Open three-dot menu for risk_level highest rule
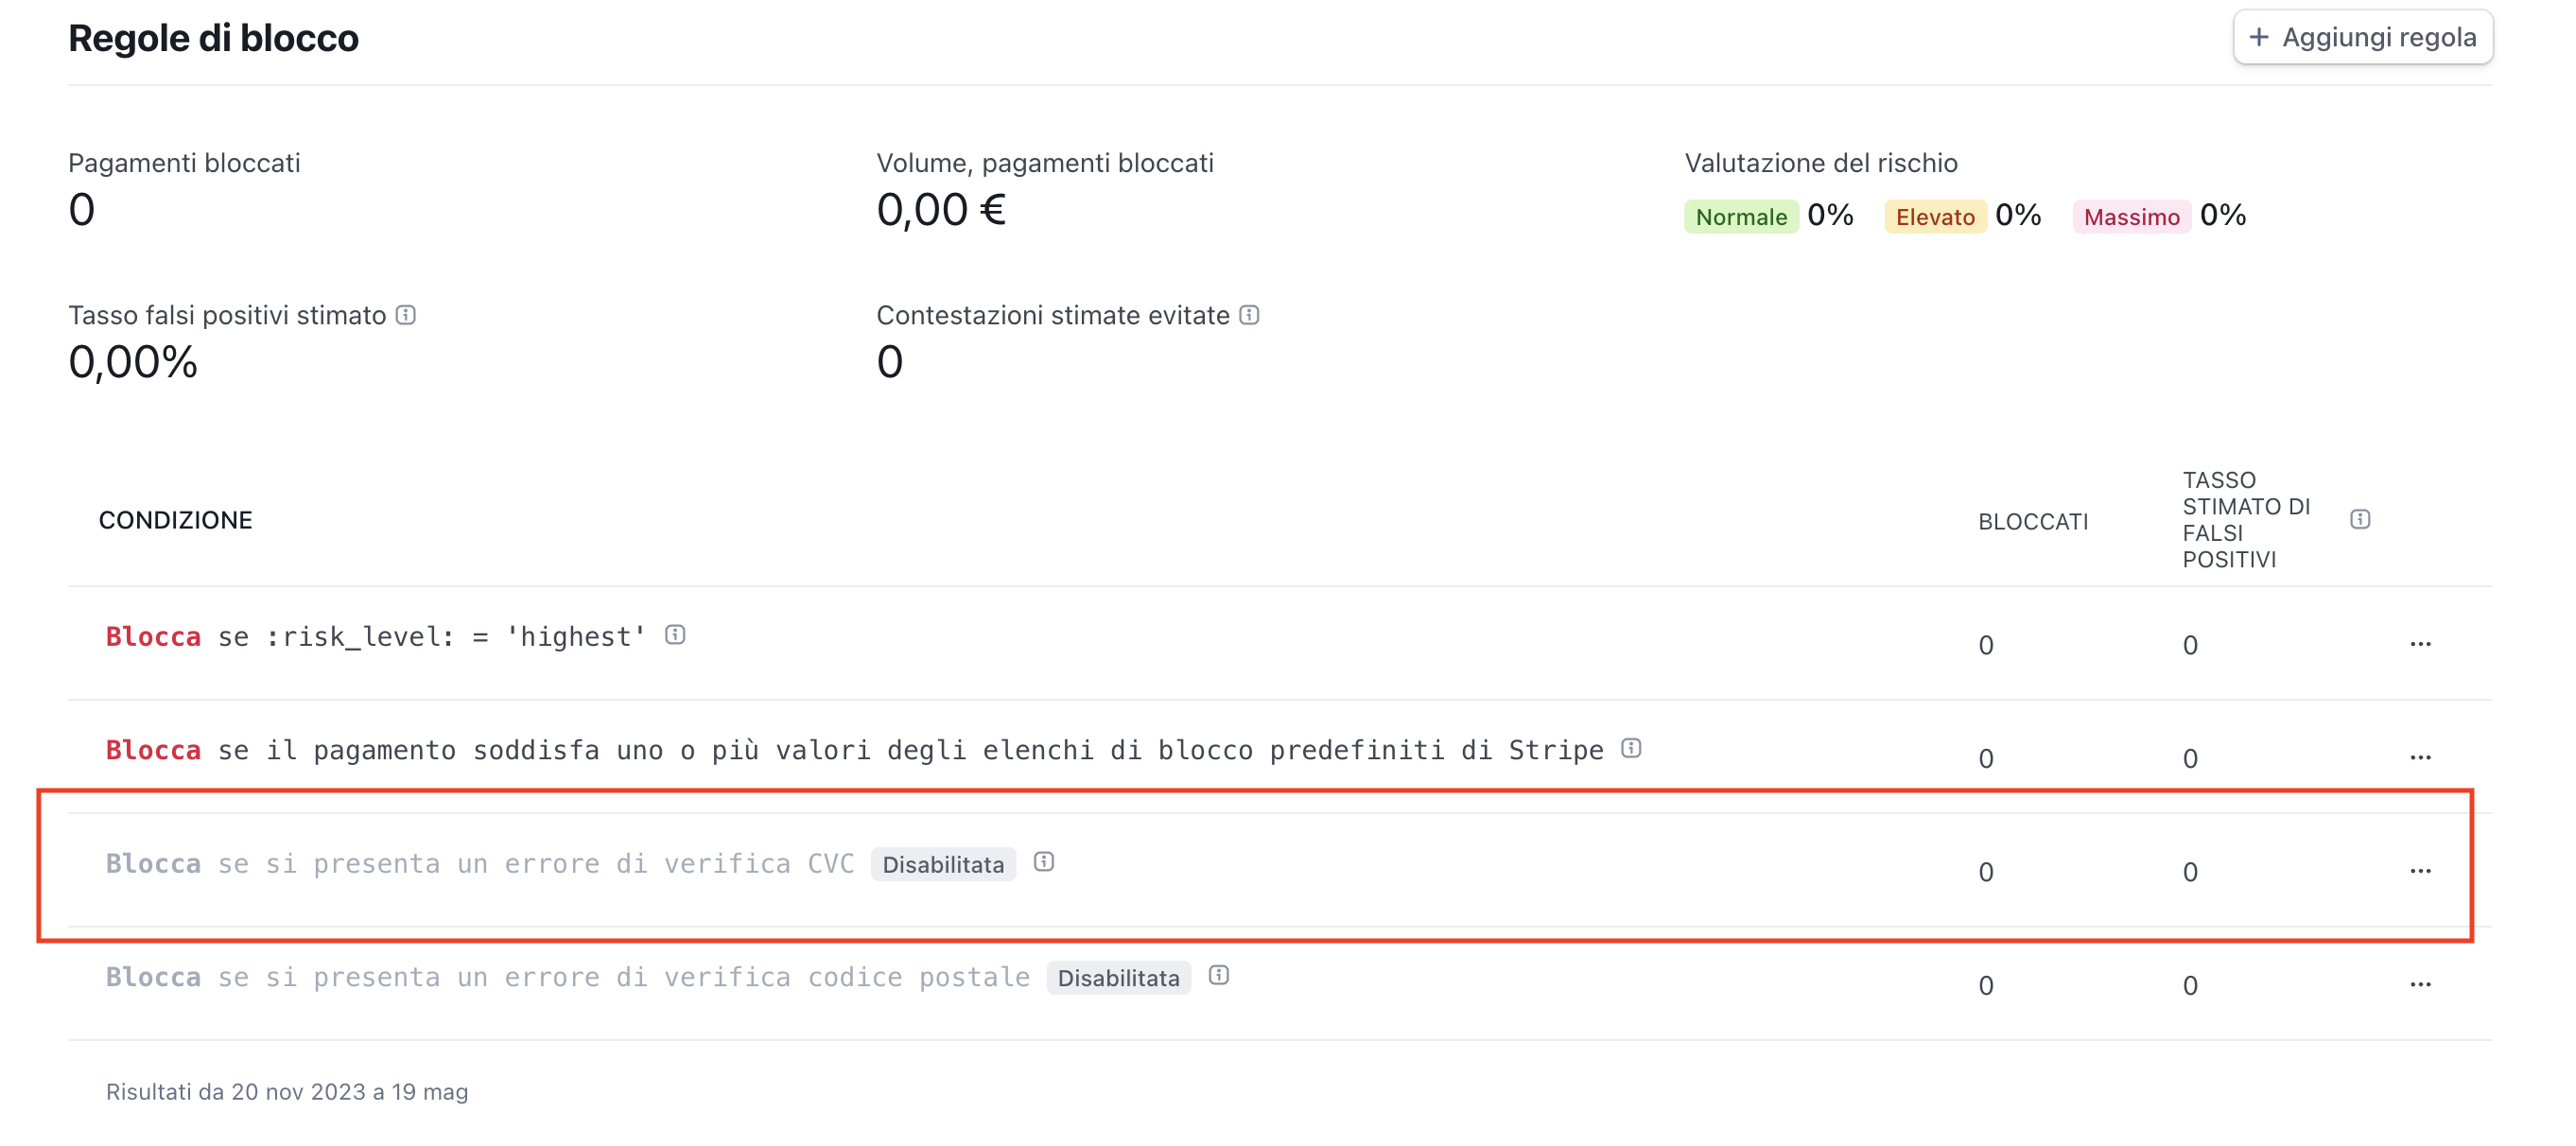Image resolution: width=2576 pixels, height=1146 pixels. point(2420,644)
